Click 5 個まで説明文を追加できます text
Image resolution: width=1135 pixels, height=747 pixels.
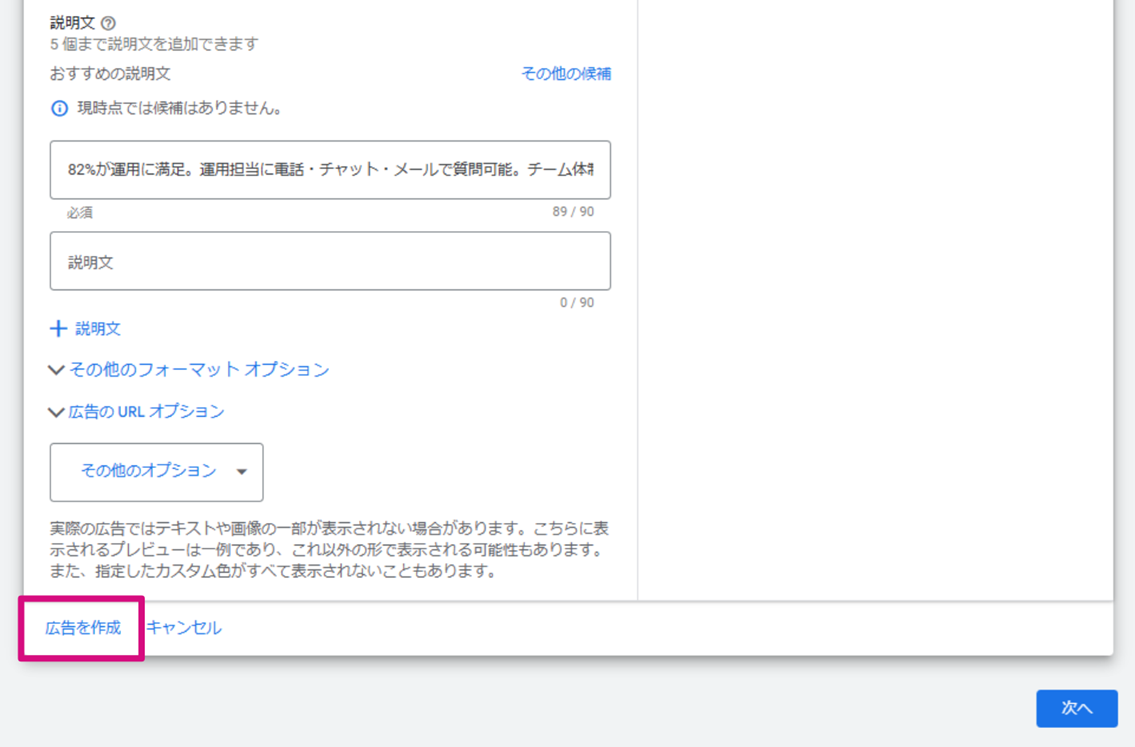pos(154,44)
